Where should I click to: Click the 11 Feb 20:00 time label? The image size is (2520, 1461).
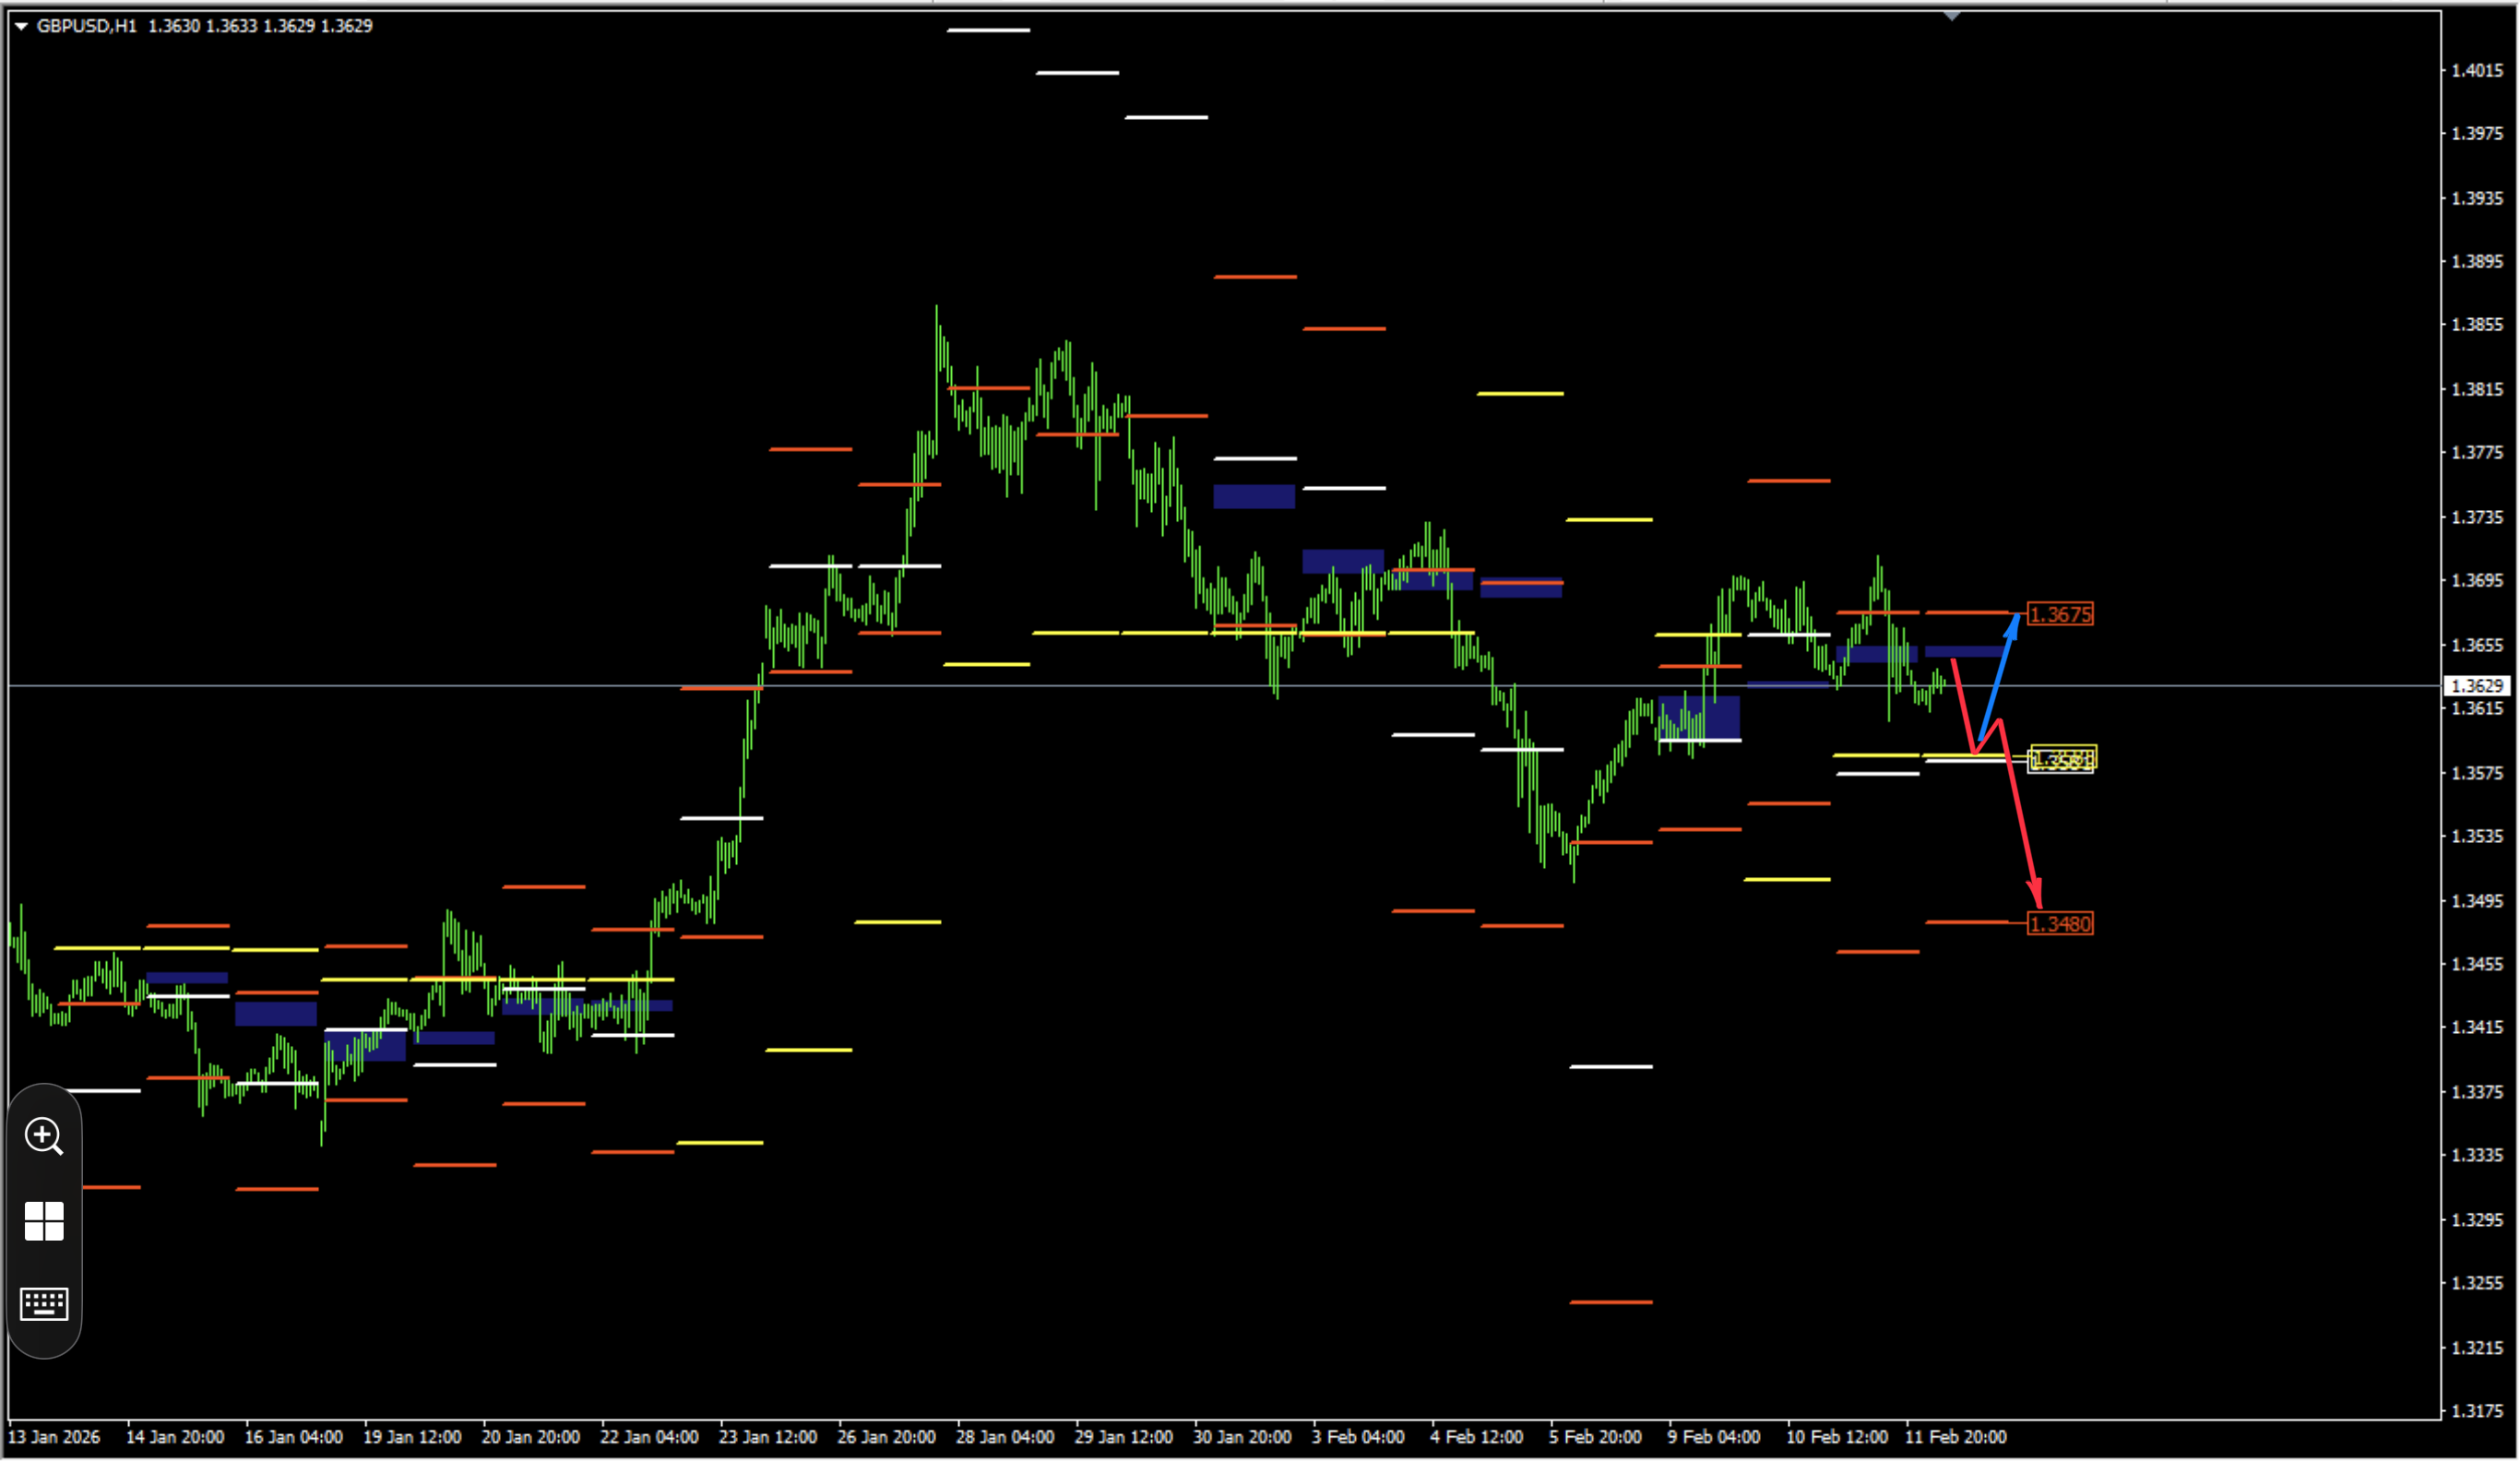[x=1955, y=1437]
